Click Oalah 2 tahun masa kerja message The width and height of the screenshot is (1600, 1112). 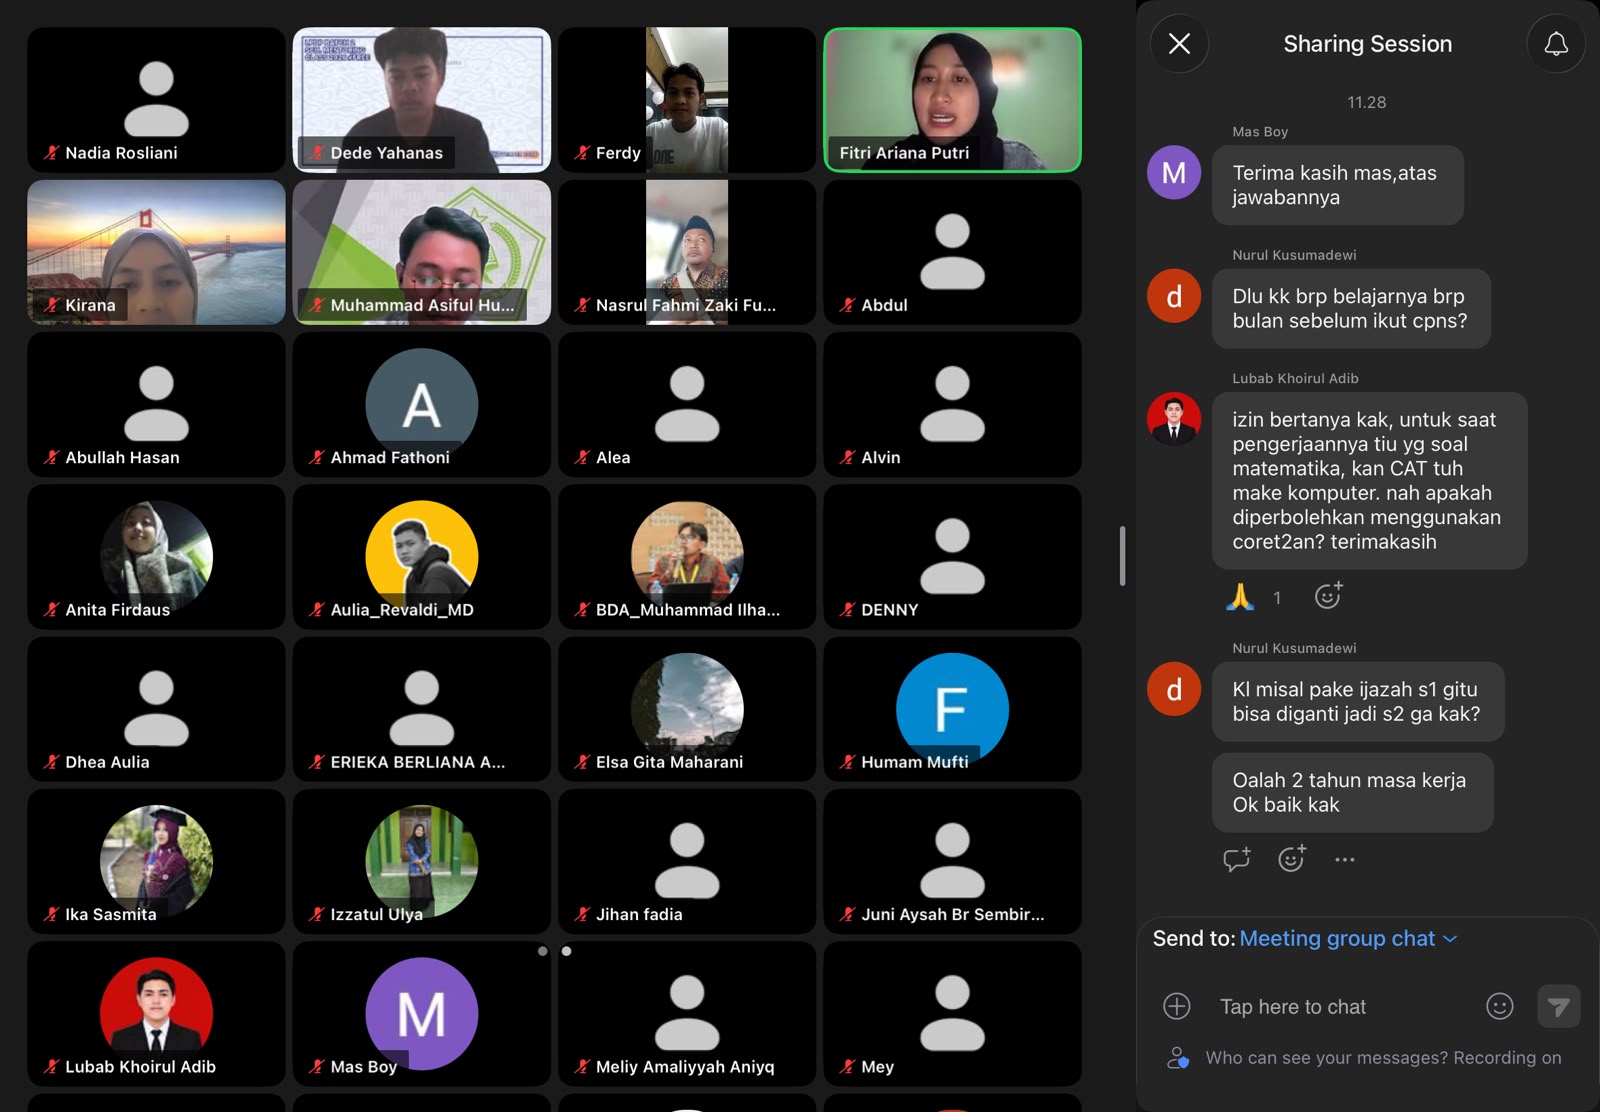coord(1352,792)
